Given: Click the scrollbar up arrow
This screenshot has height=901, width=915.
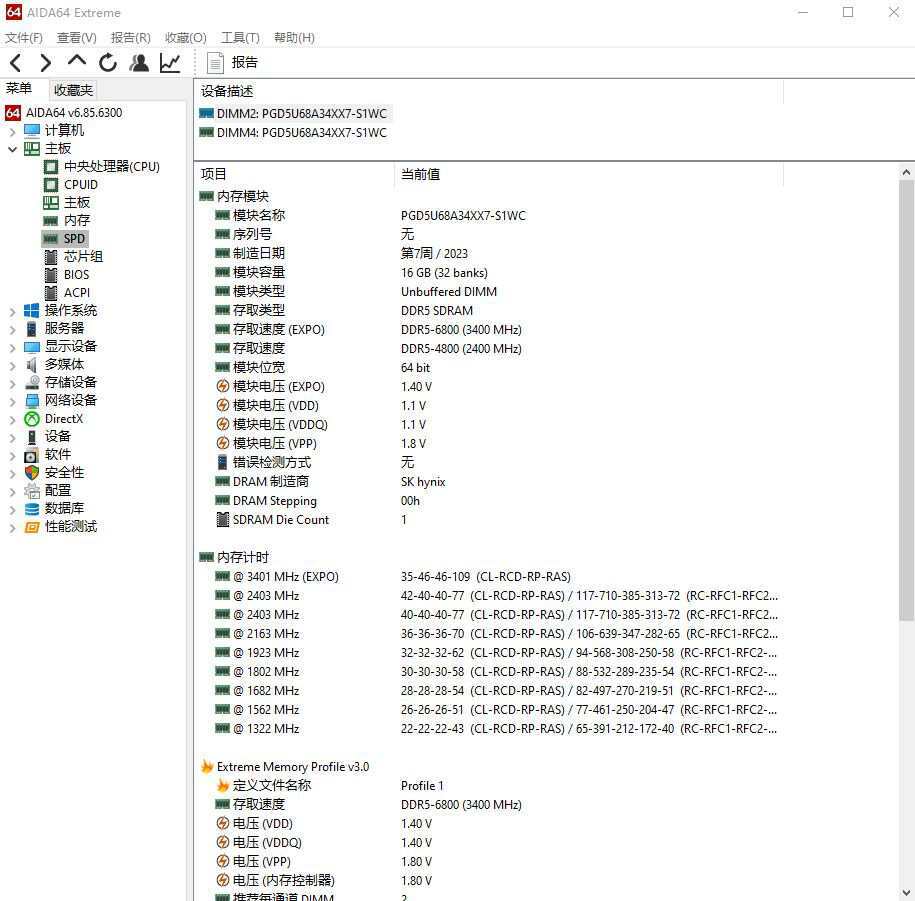Looking at the screenshot, I should (x=906, y=172).
